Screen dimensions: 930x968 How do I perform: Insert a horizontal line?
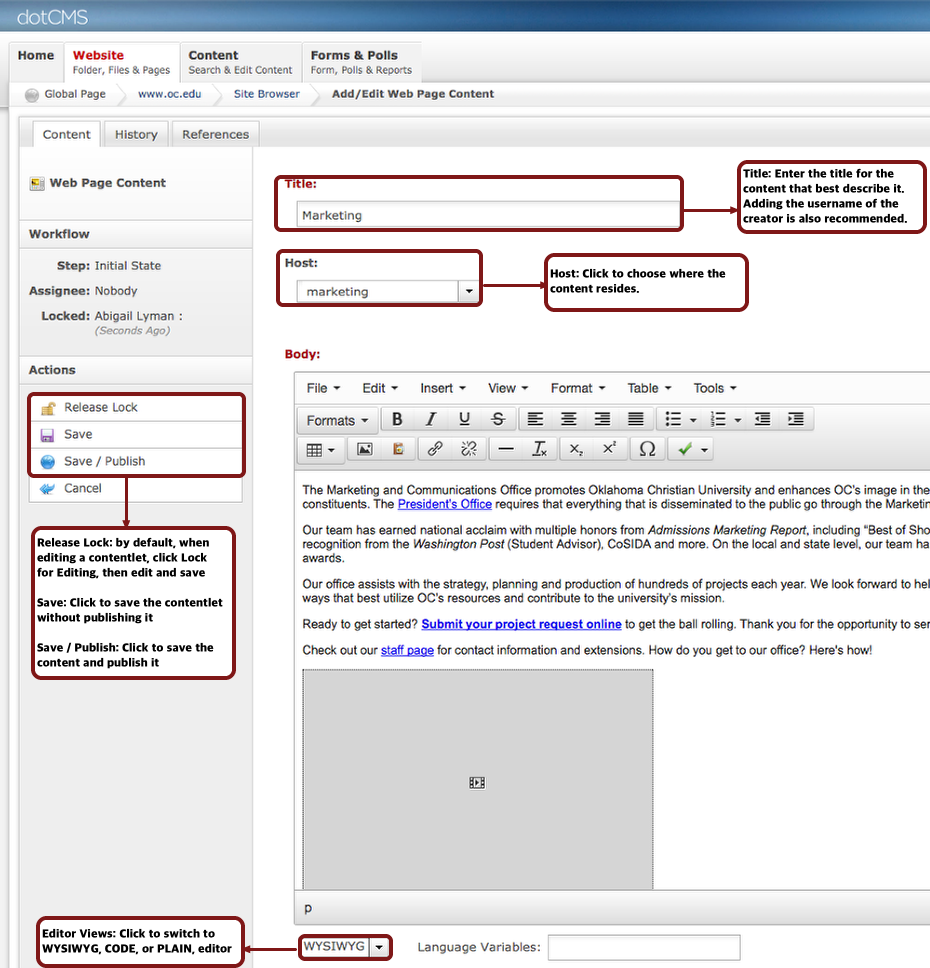point(506,449)
